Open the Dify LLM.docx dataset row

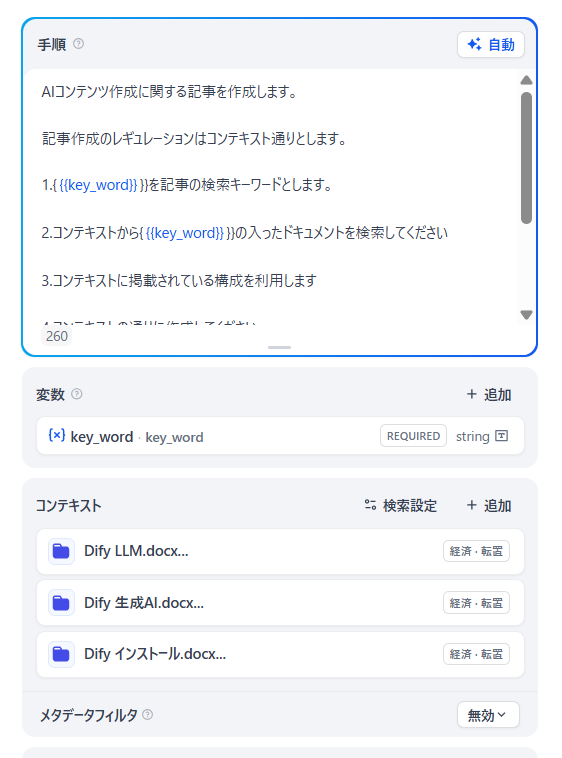(280, 552)
